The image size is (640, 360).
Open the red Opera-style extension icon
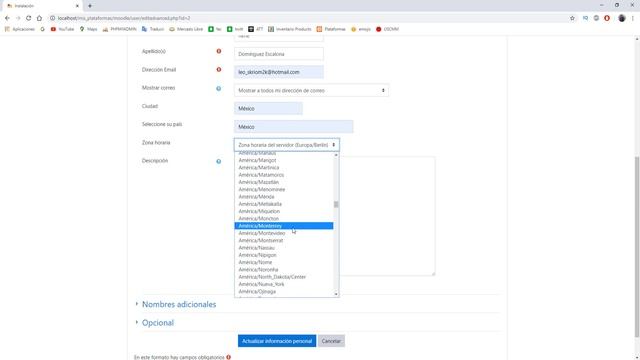click(x=607, y=18)
